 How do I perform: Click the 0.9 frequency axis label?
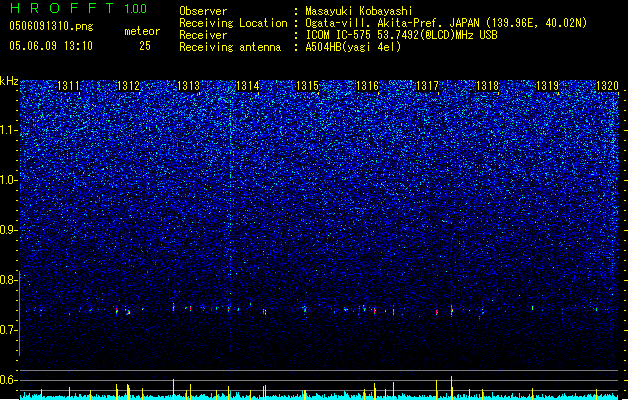pos(9,230)
